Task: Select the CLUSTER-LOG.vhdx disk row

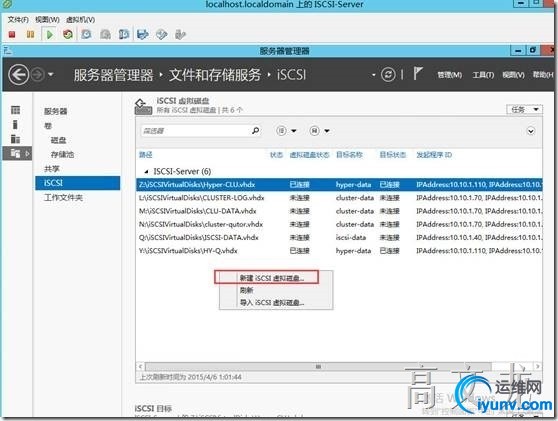Action: (x=339, y=198)
